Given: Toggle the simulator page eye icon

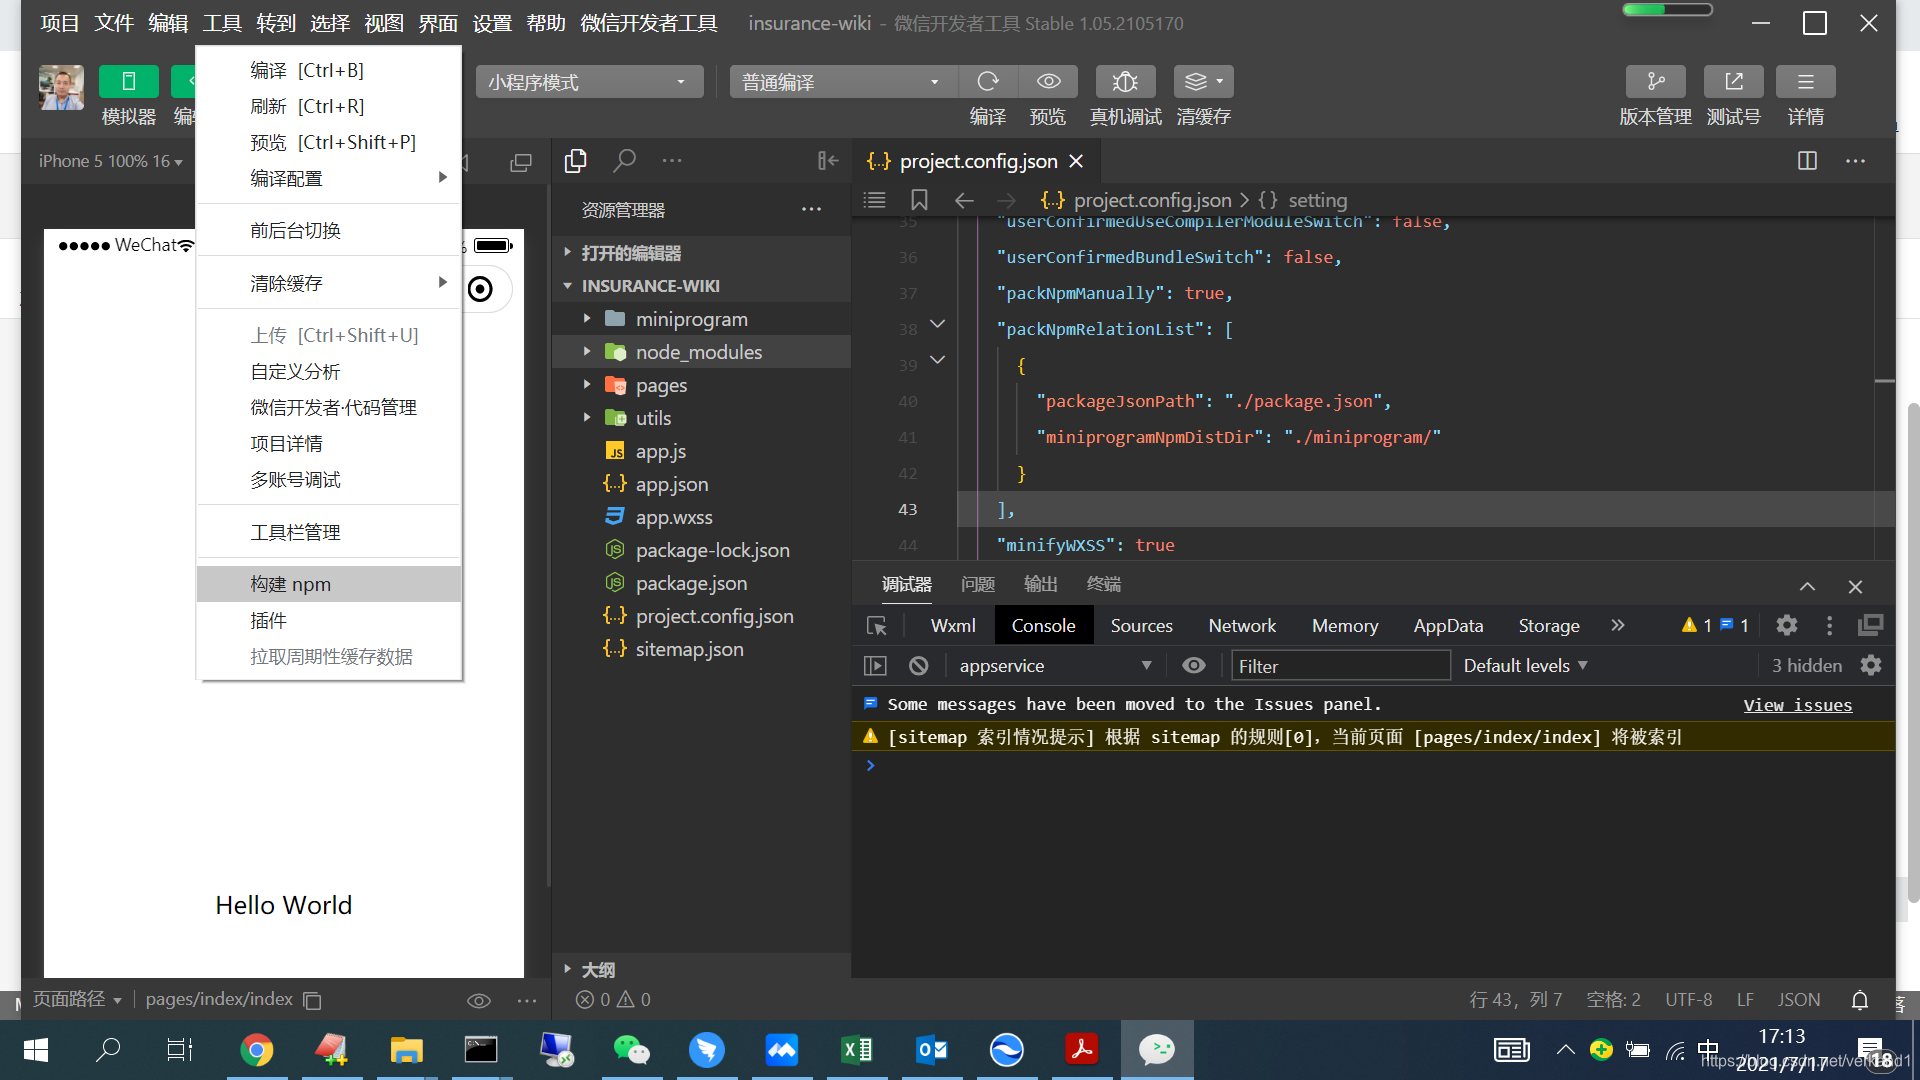Looking at the screenshot, I should [479, 1001].
